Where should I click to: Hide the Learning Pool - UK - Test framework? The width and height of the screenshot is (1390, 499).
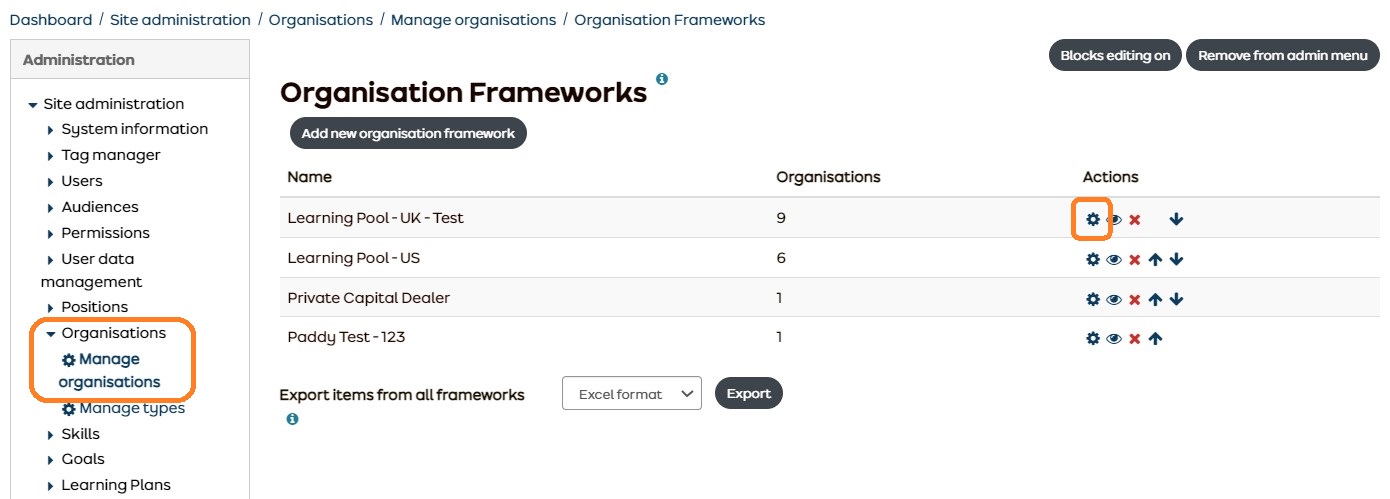1114,219
